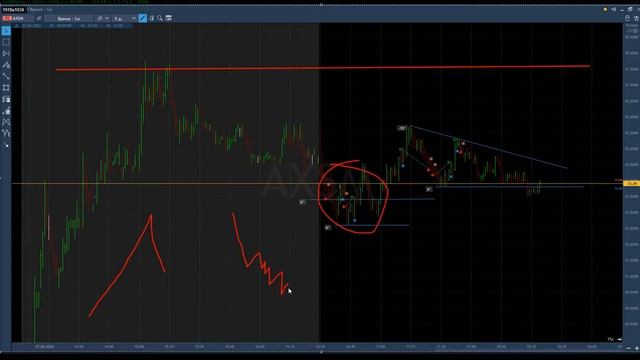
Task: Click the minus zoom-out button at bottom right
Action: [629, 348]
